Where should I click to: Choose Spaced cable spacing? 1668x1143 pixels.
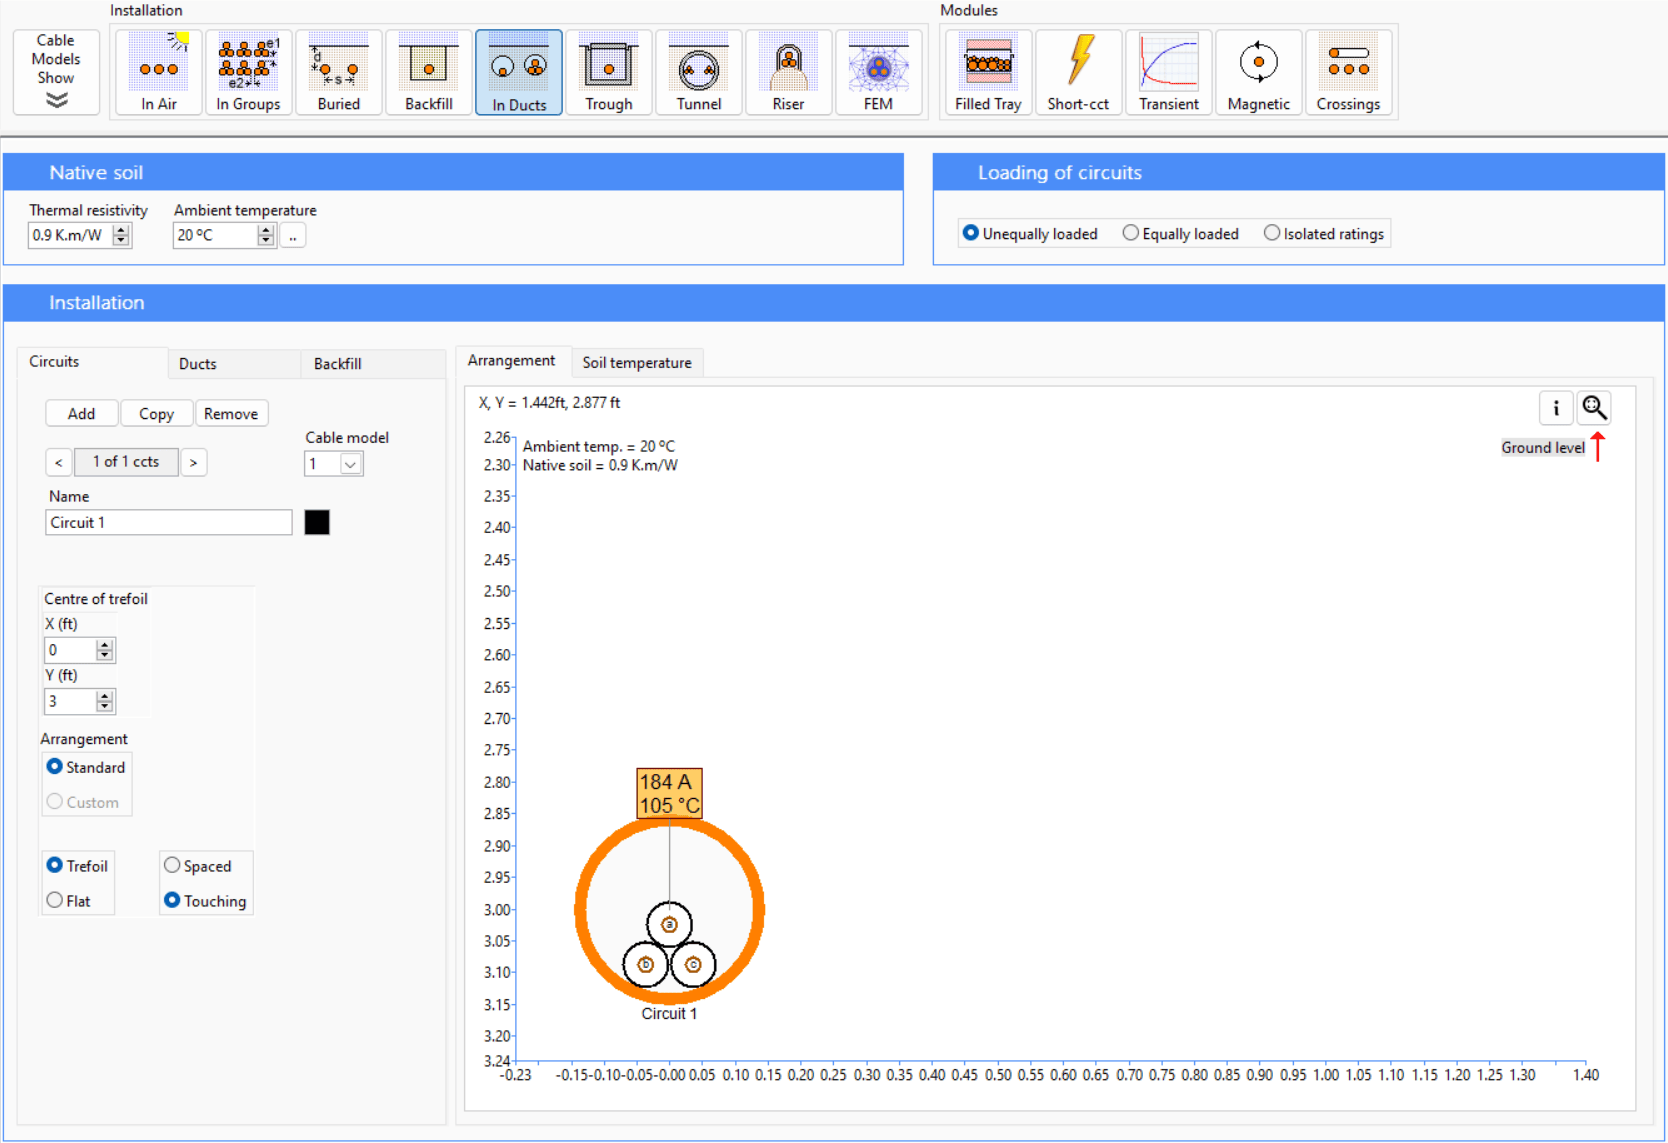[172, 864]
